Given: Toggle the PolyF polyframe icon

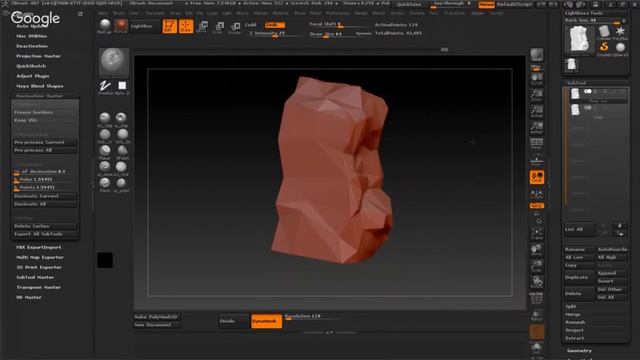Looking at the screenshot, I should (x=537, y=298).
